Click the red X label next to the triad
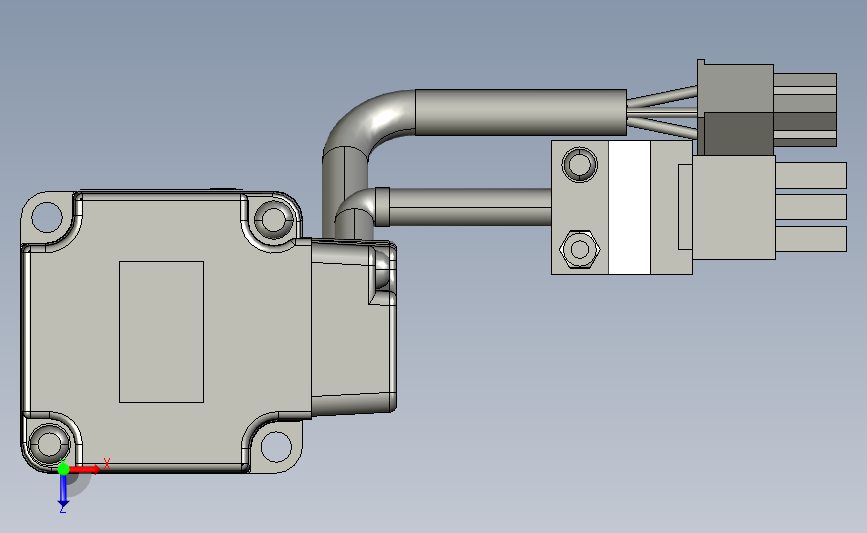The height and width of the screenshot is (533, 867). click(x=107, y=464)
